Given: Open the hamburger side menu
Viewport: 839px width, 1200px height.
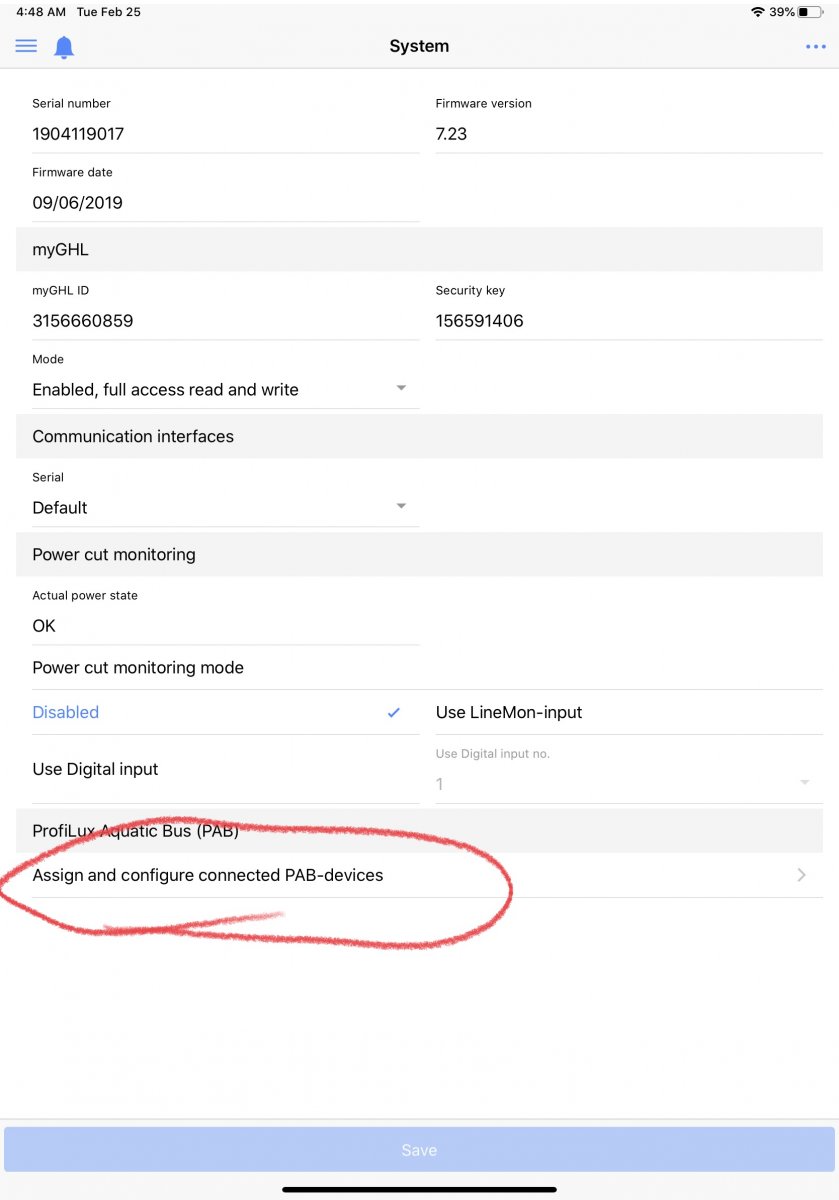Looking at the screenshot, I should (26, 47).
